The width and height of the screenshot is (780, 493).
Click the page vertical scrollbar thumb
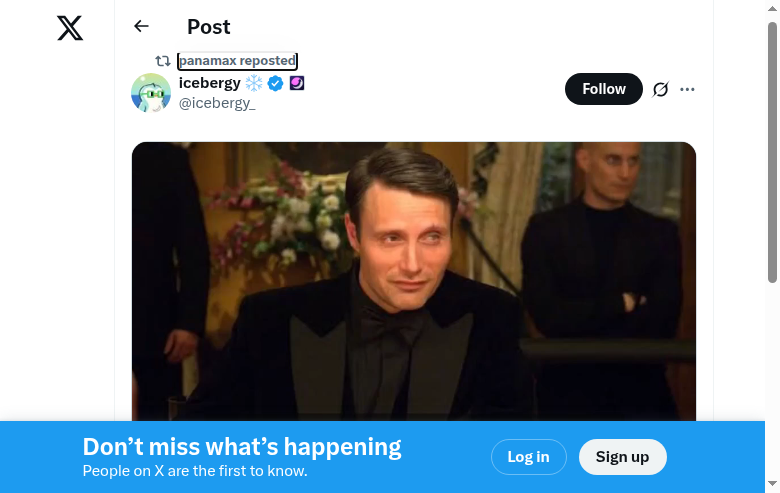tap(772, 150)
